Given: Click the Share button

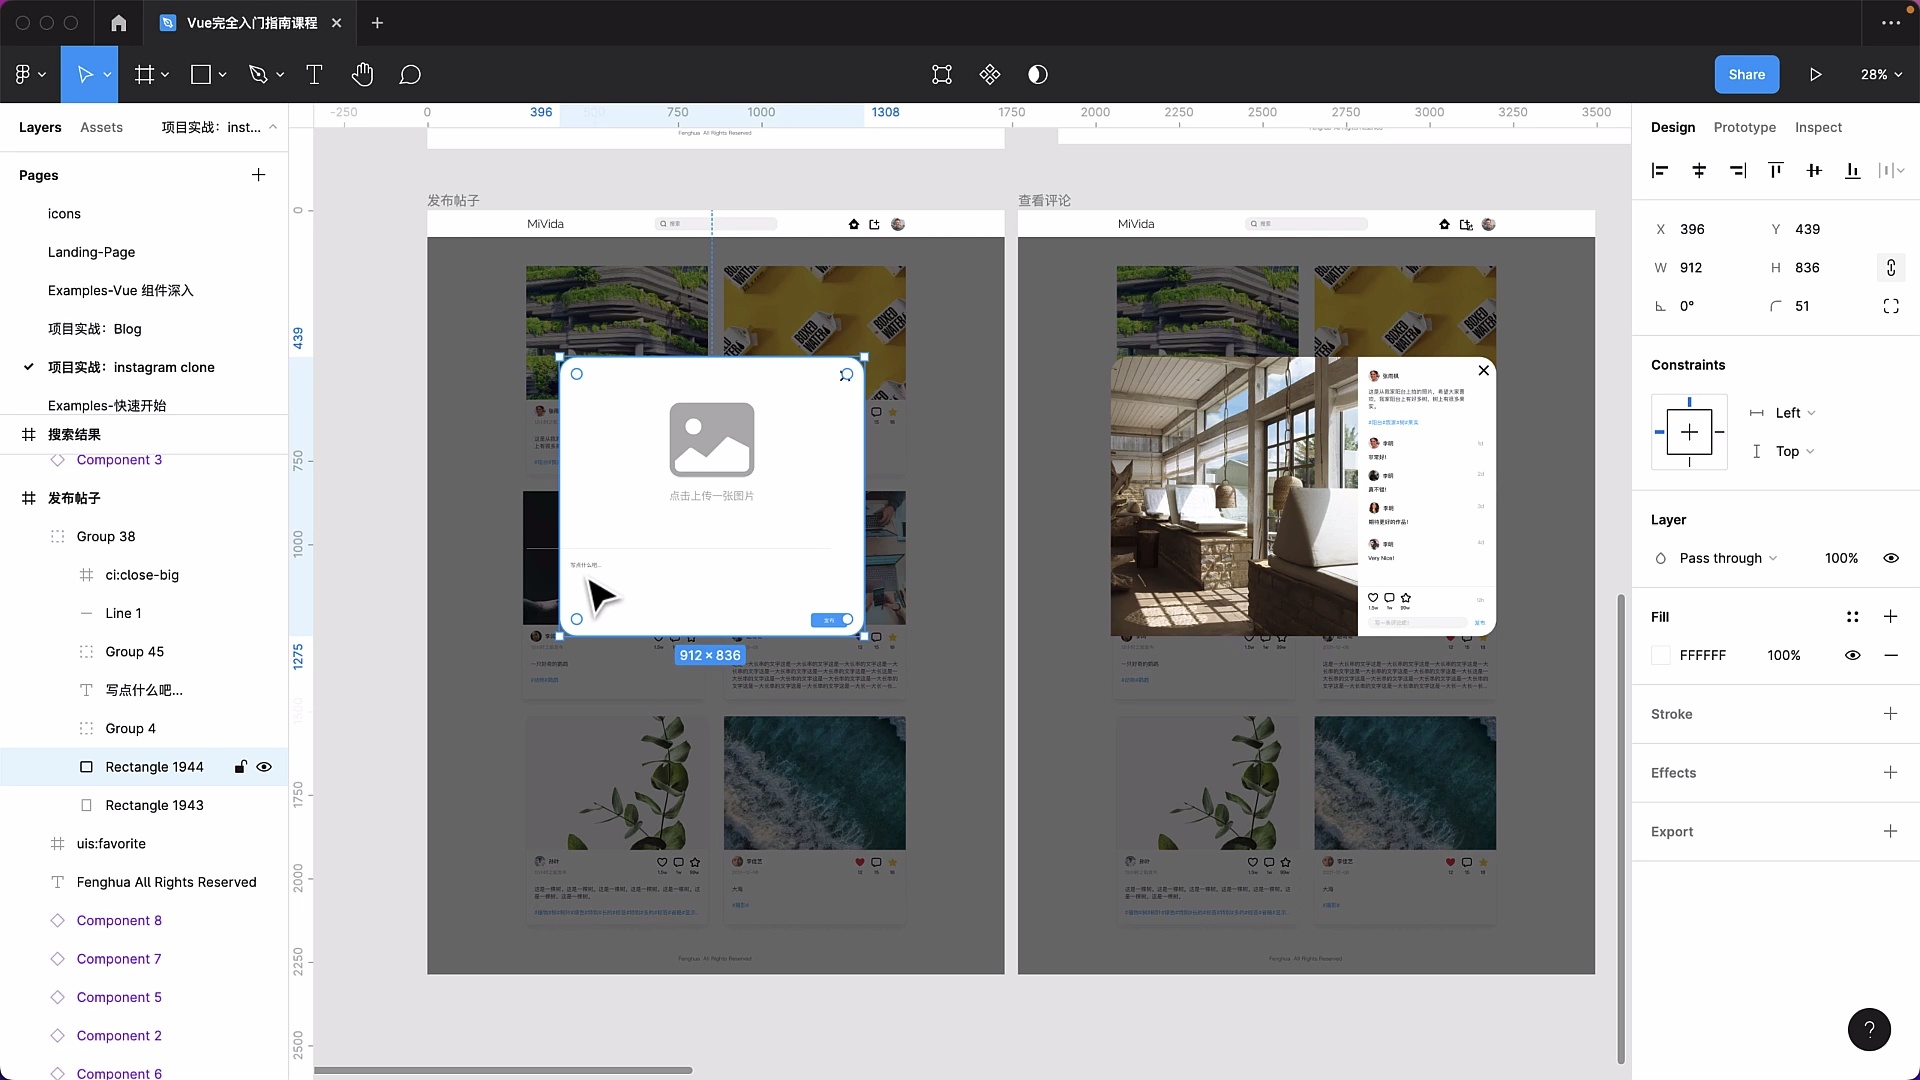Looking at the screenshot, I should pos(1746,75).
